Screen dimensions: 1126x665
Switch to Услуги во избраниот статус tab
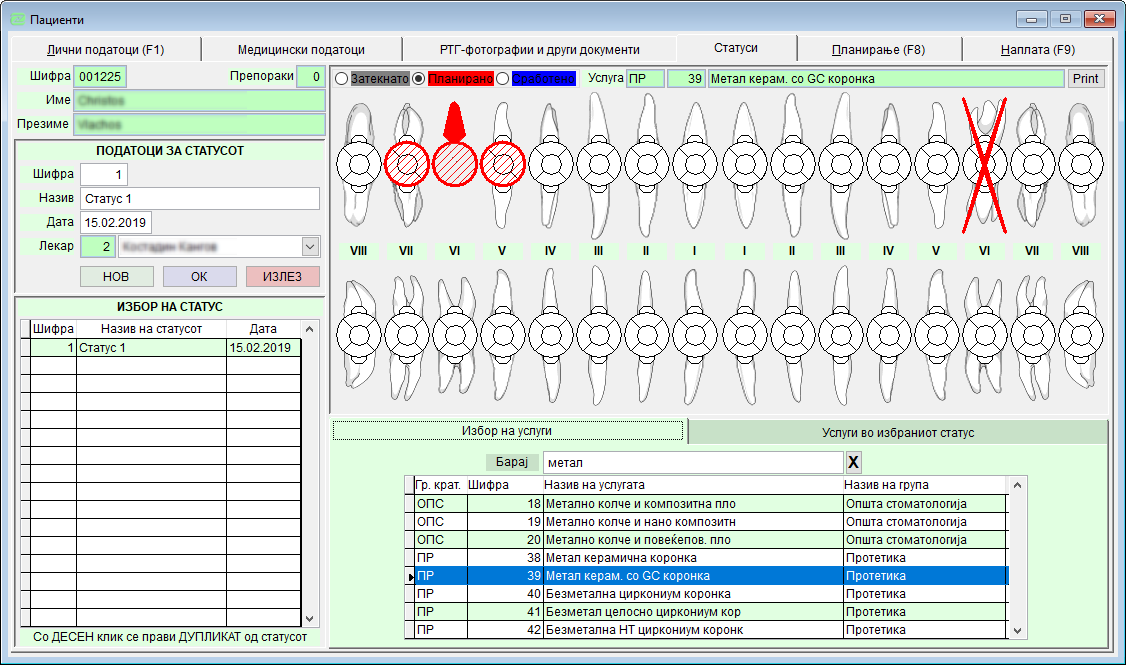click(898, 432)
